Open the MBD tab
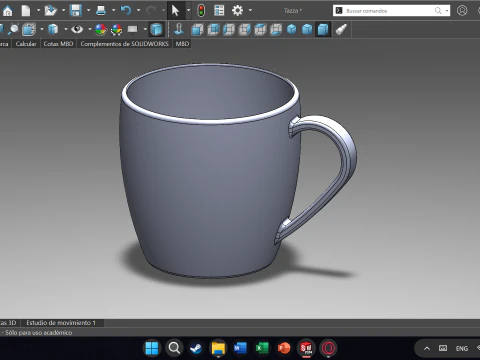Image resolution: width=480 pixels, height=360 pixels. click(x=182, y=44)
